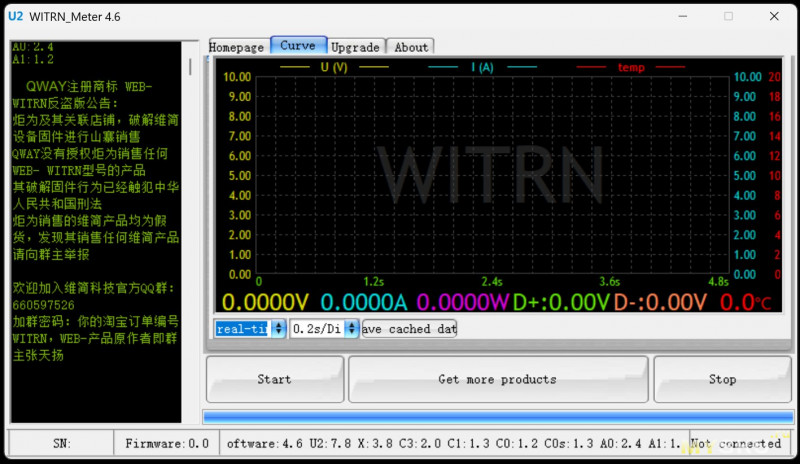Click the save cached data button
Image resolution: width=800 pixels, height=464 pixels.
(409, 329)
